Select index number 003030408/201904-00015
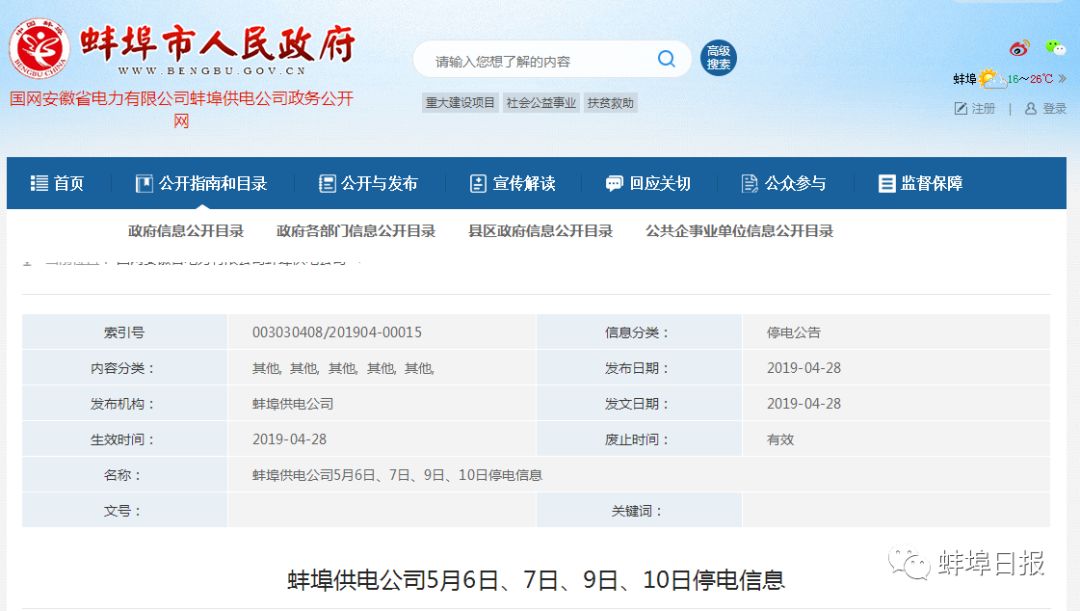The width and height of the screenshot is (1080, 611). click(337, 332)
